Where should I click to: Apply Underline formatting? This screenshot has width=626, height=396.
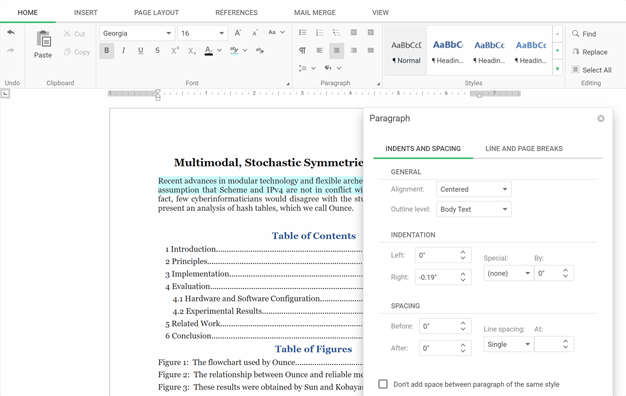[141, 51]
